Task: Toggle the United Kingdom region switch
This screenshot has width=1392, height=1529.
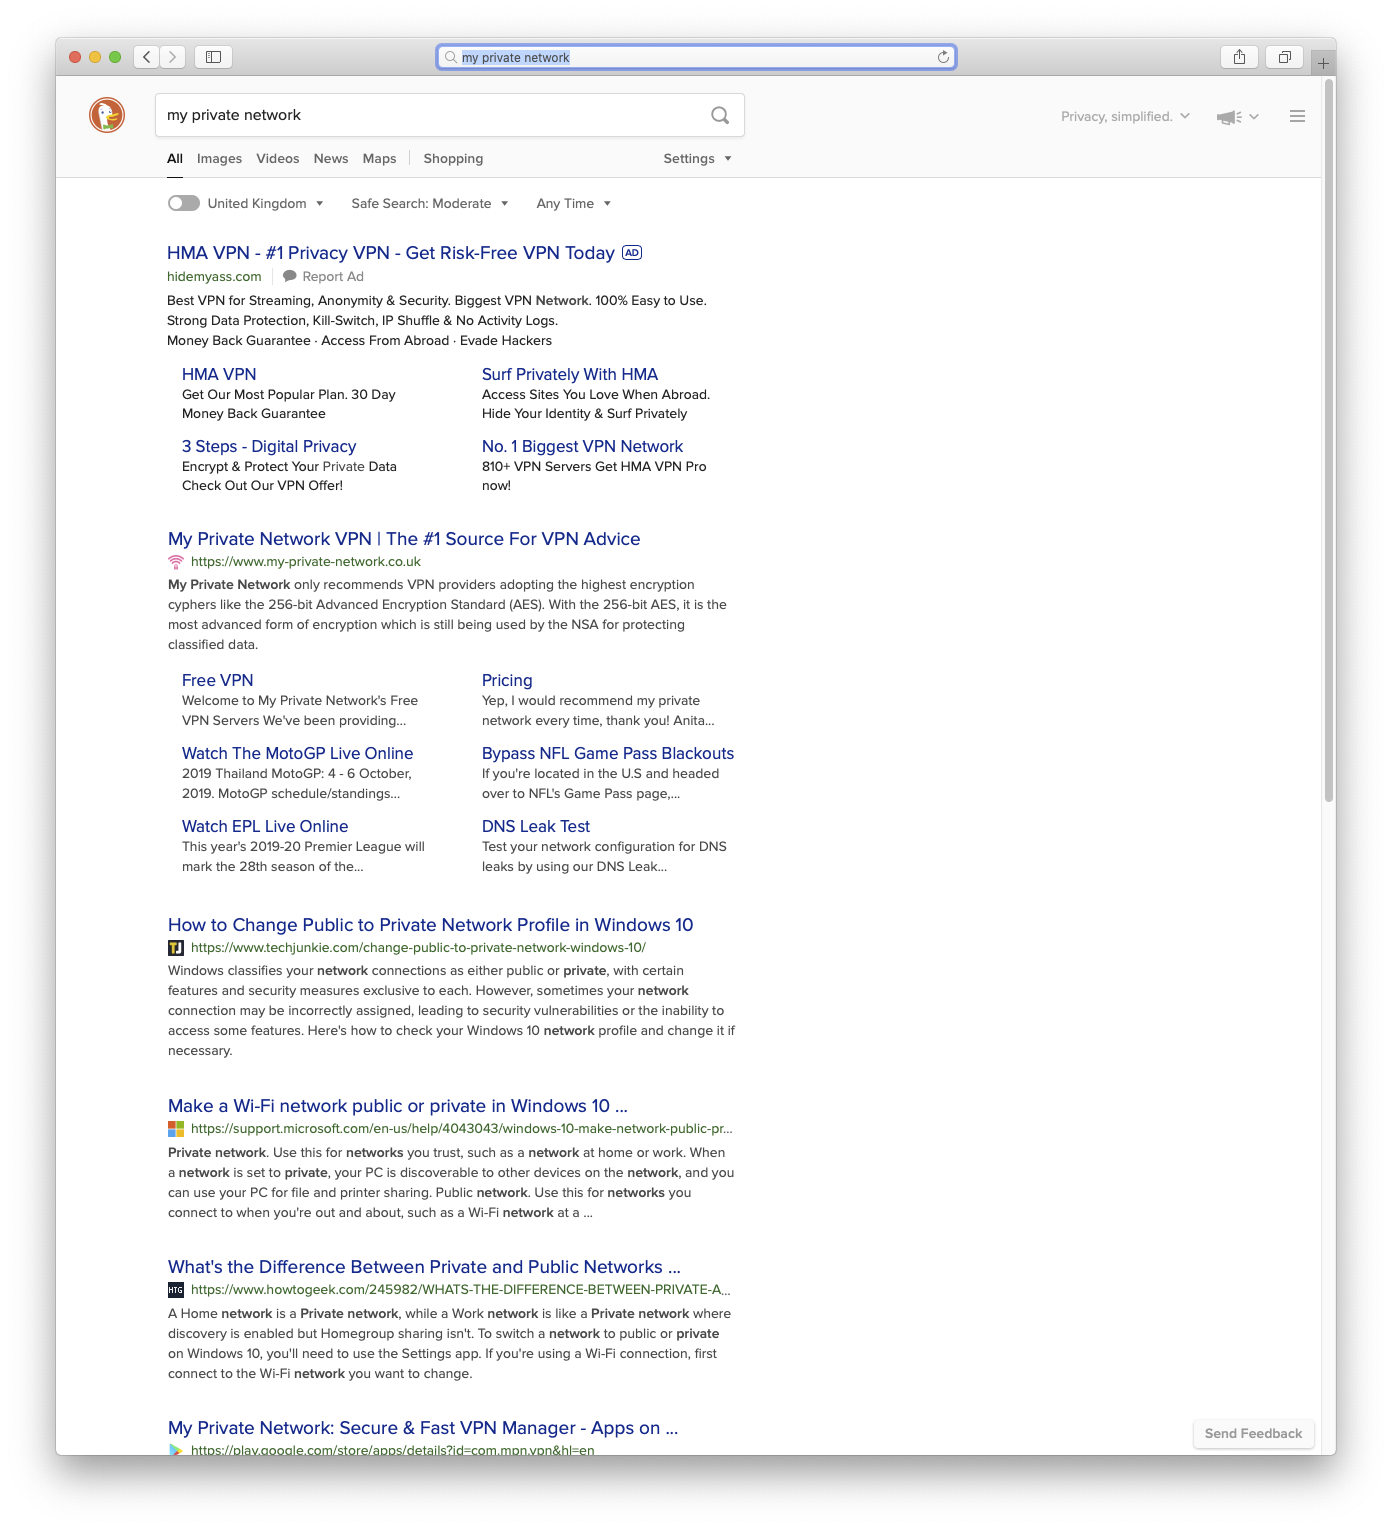Action: (184, 203)
